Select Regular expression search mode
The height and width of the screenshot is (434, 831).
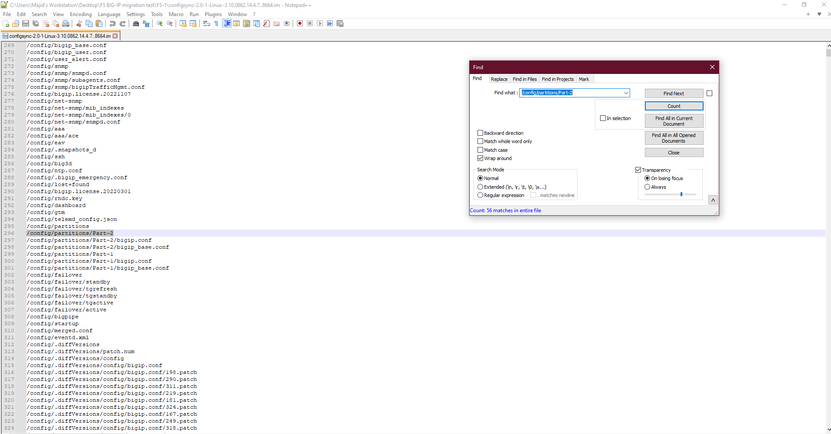click(480, 196)
